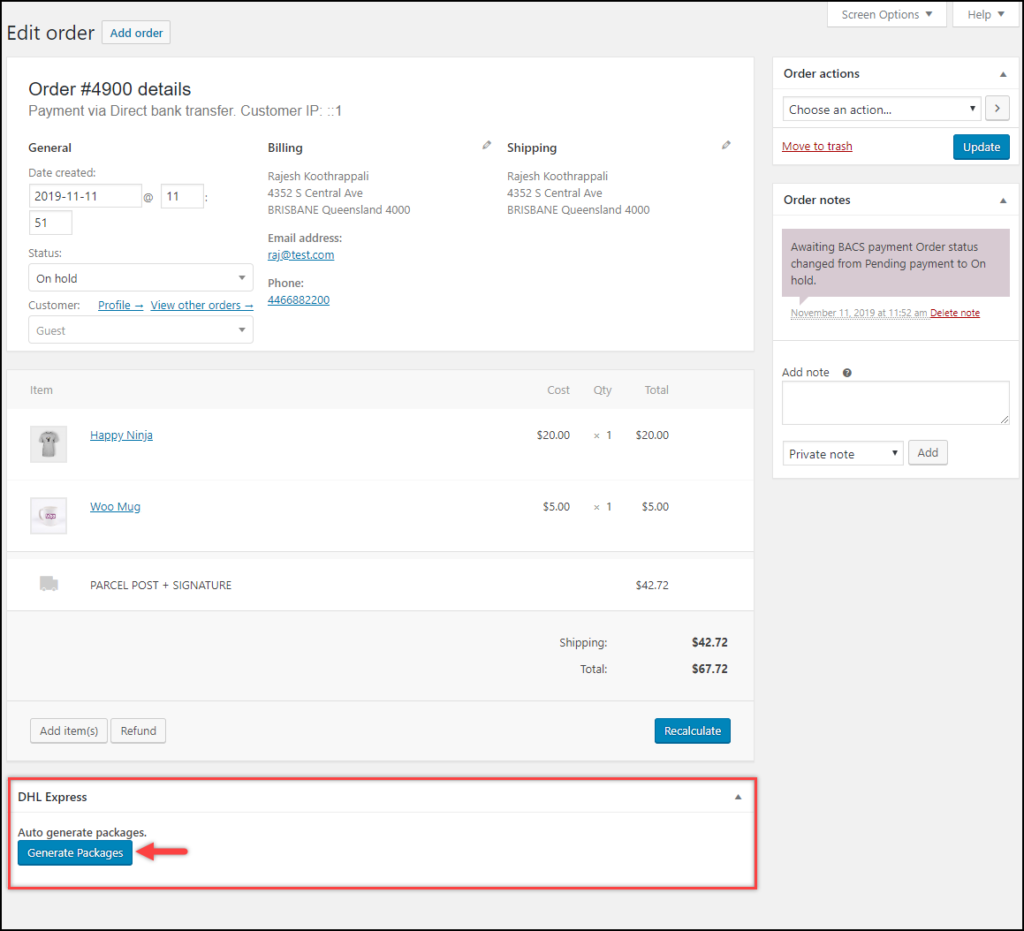Open the Private note type dropdown

click(x=843, y=453)
